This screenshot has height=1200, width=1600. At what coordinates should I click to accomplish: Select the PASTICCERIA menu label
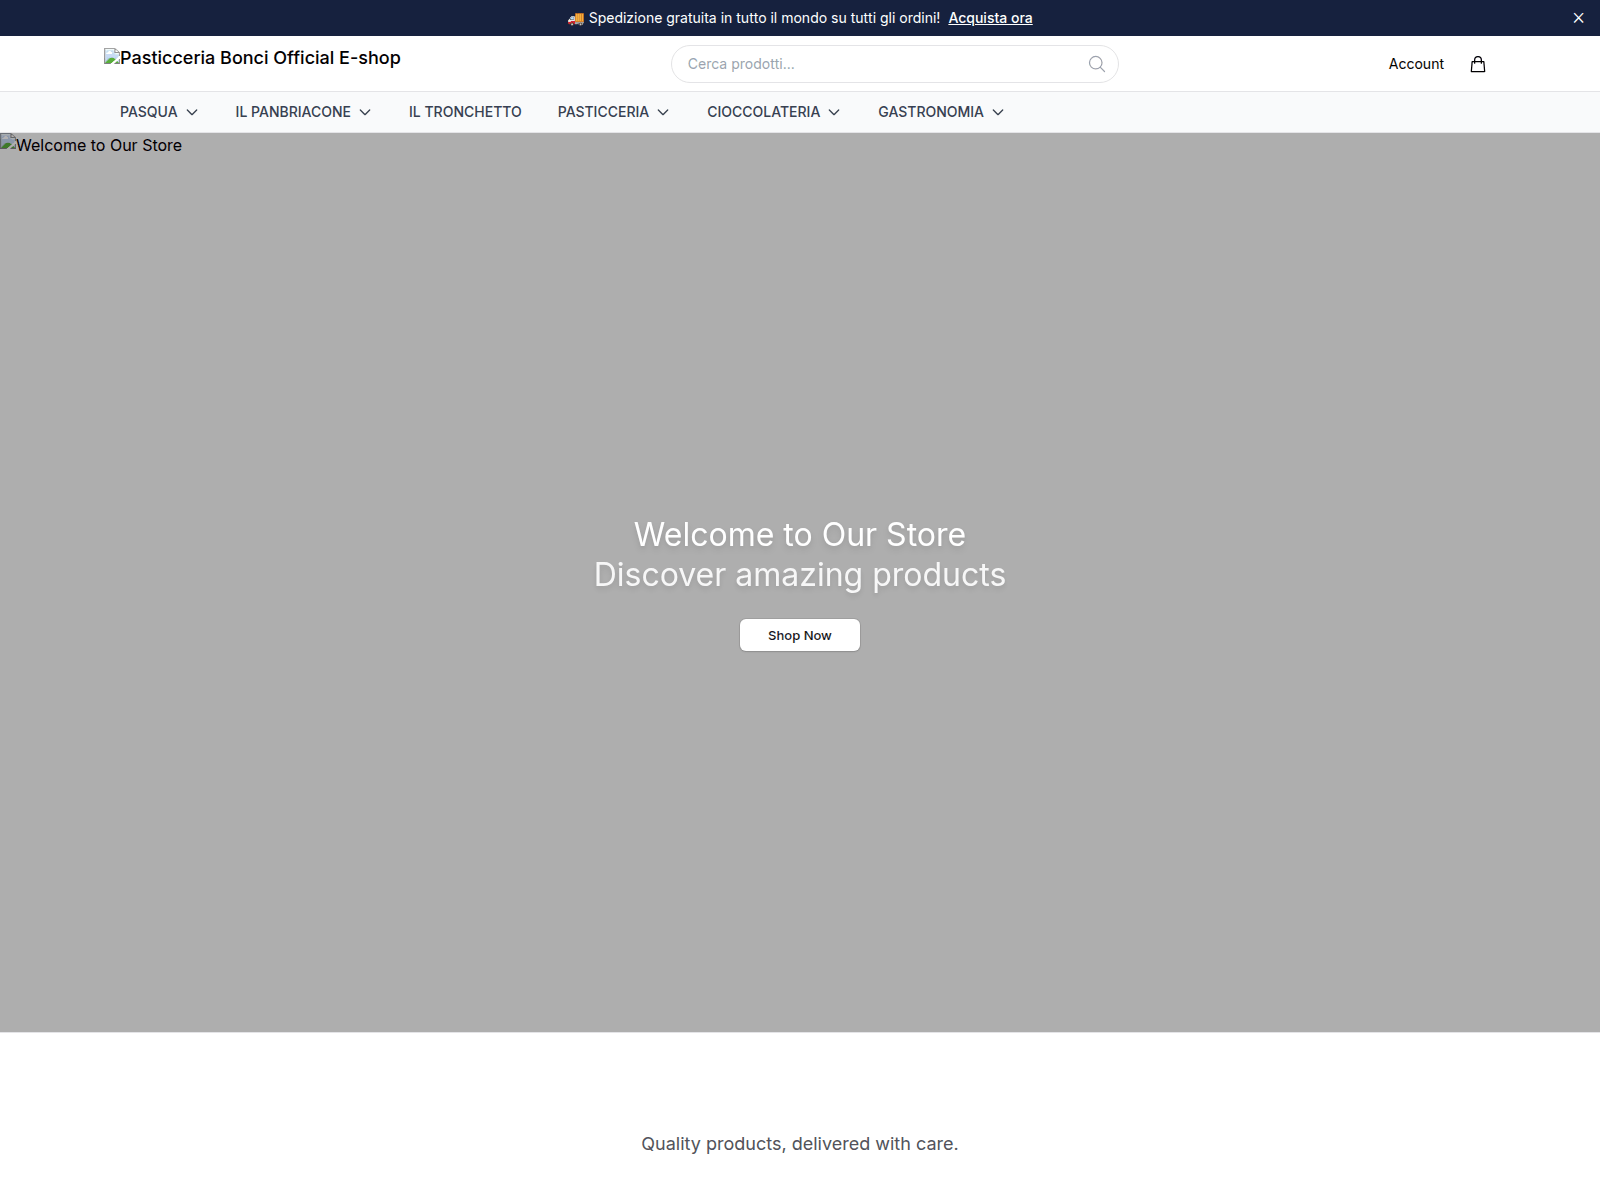[603, 112]
